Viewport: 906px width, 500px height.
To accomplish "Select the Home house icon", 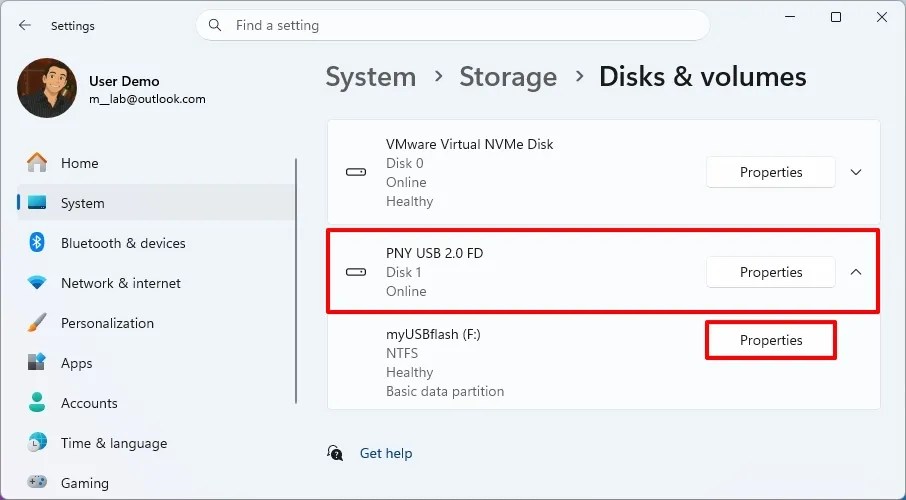I will tap(37, 163).
